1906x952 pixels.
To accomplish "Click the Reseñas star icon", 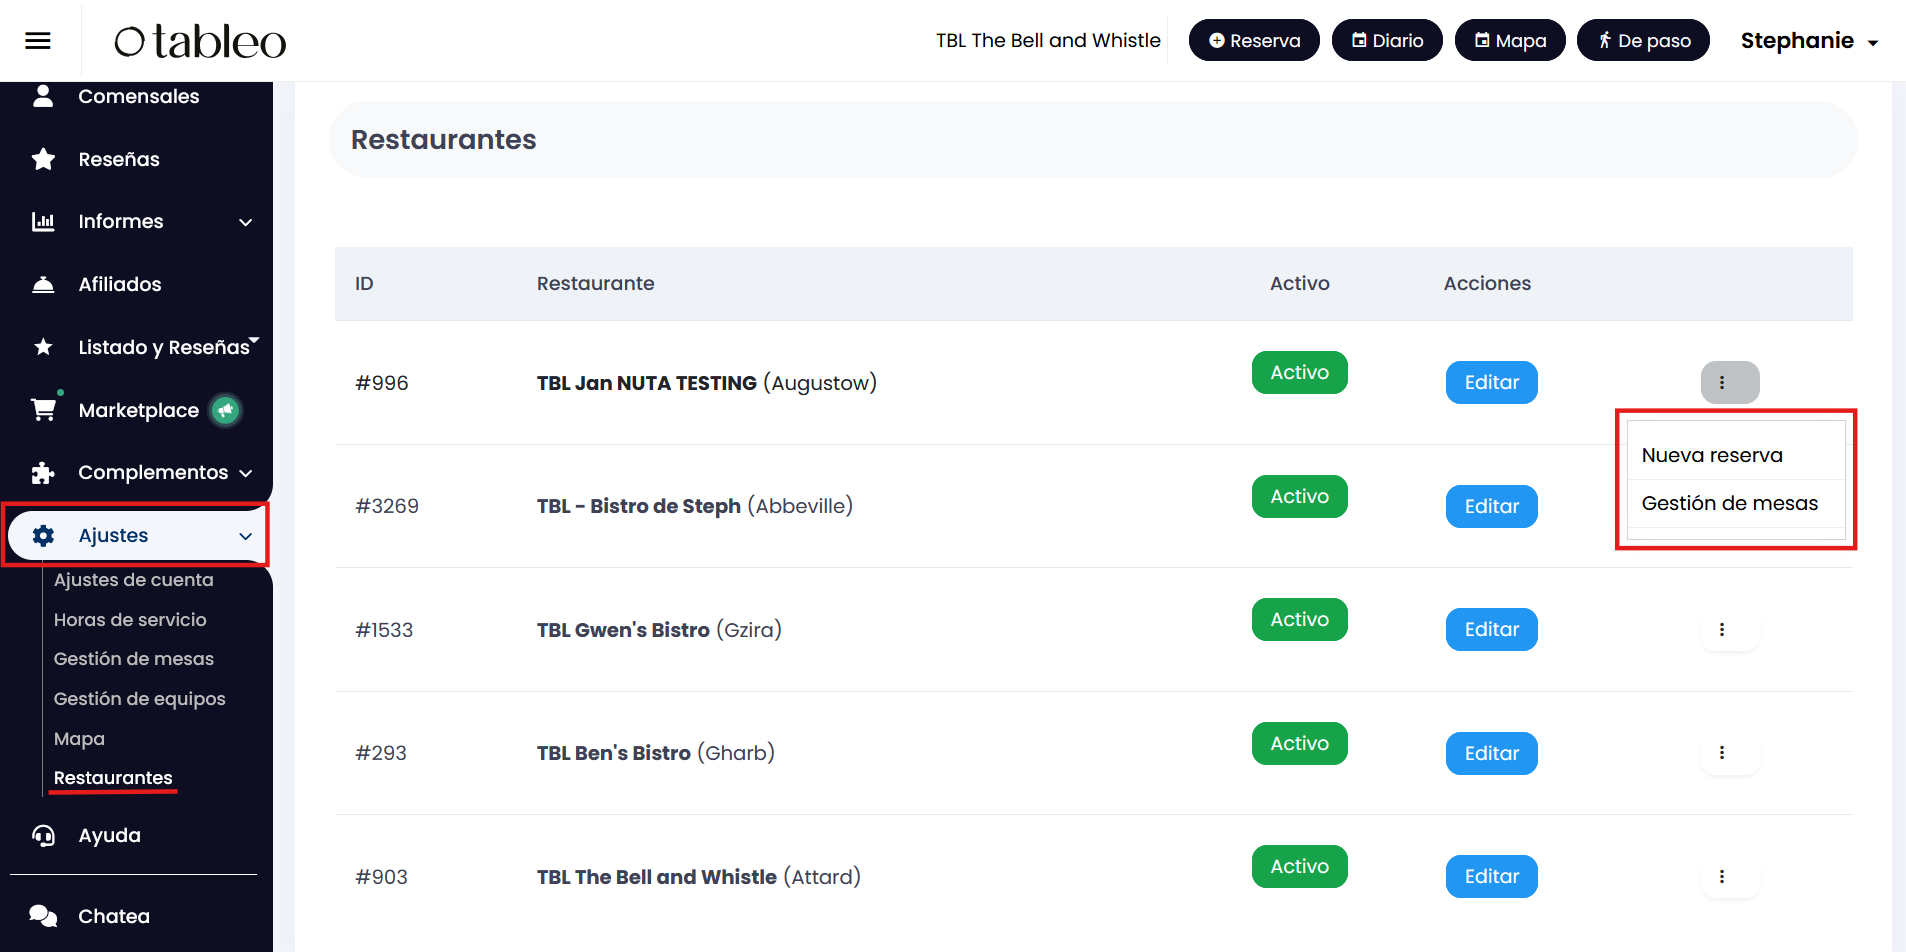I will (43, 160).
